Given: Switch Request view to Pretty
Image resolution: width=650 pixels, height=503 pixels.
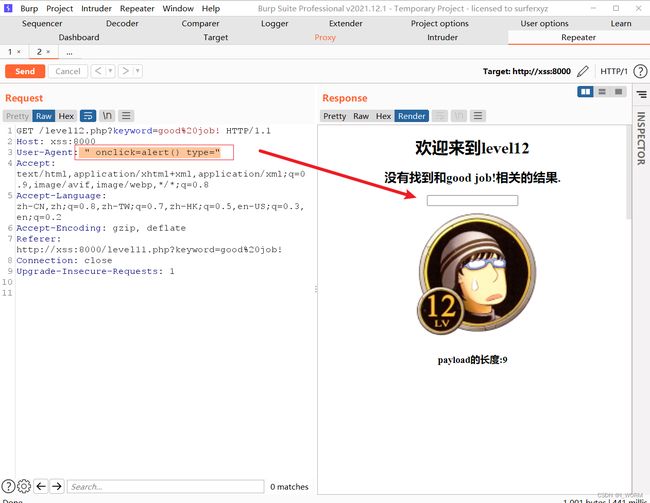Looking at the screenshot, I should (17, 116).
